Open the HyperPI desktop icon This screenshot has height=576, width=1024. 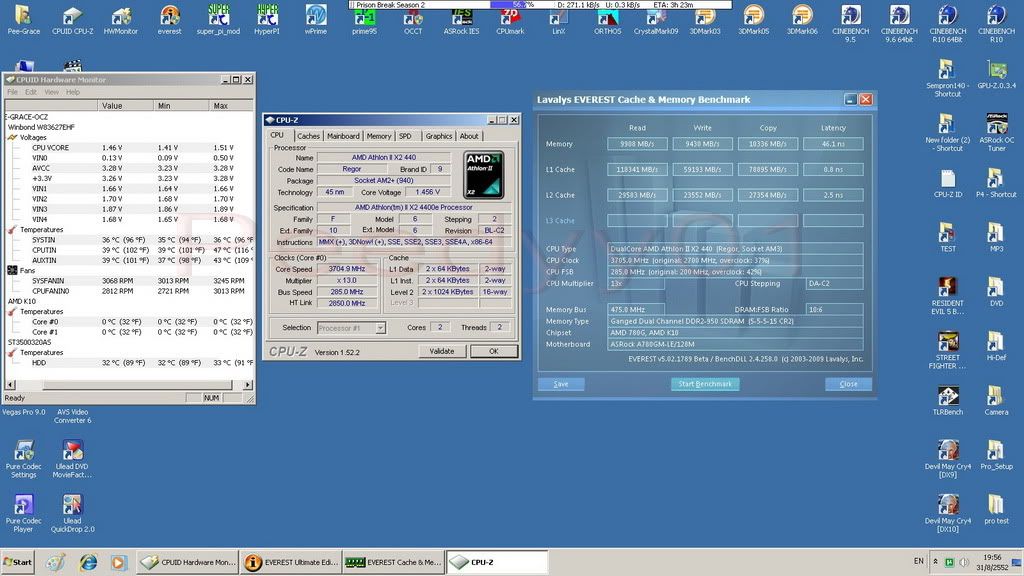click(267, 20)
